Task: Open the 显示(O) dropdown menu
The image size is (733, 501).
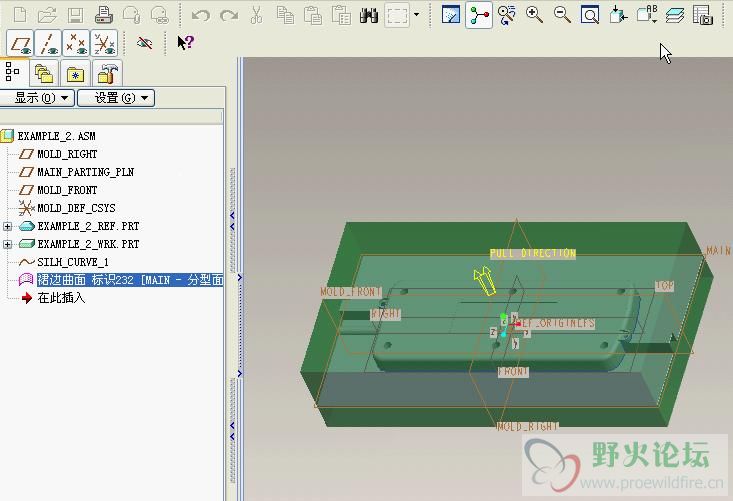Action: tap(36, 98)
